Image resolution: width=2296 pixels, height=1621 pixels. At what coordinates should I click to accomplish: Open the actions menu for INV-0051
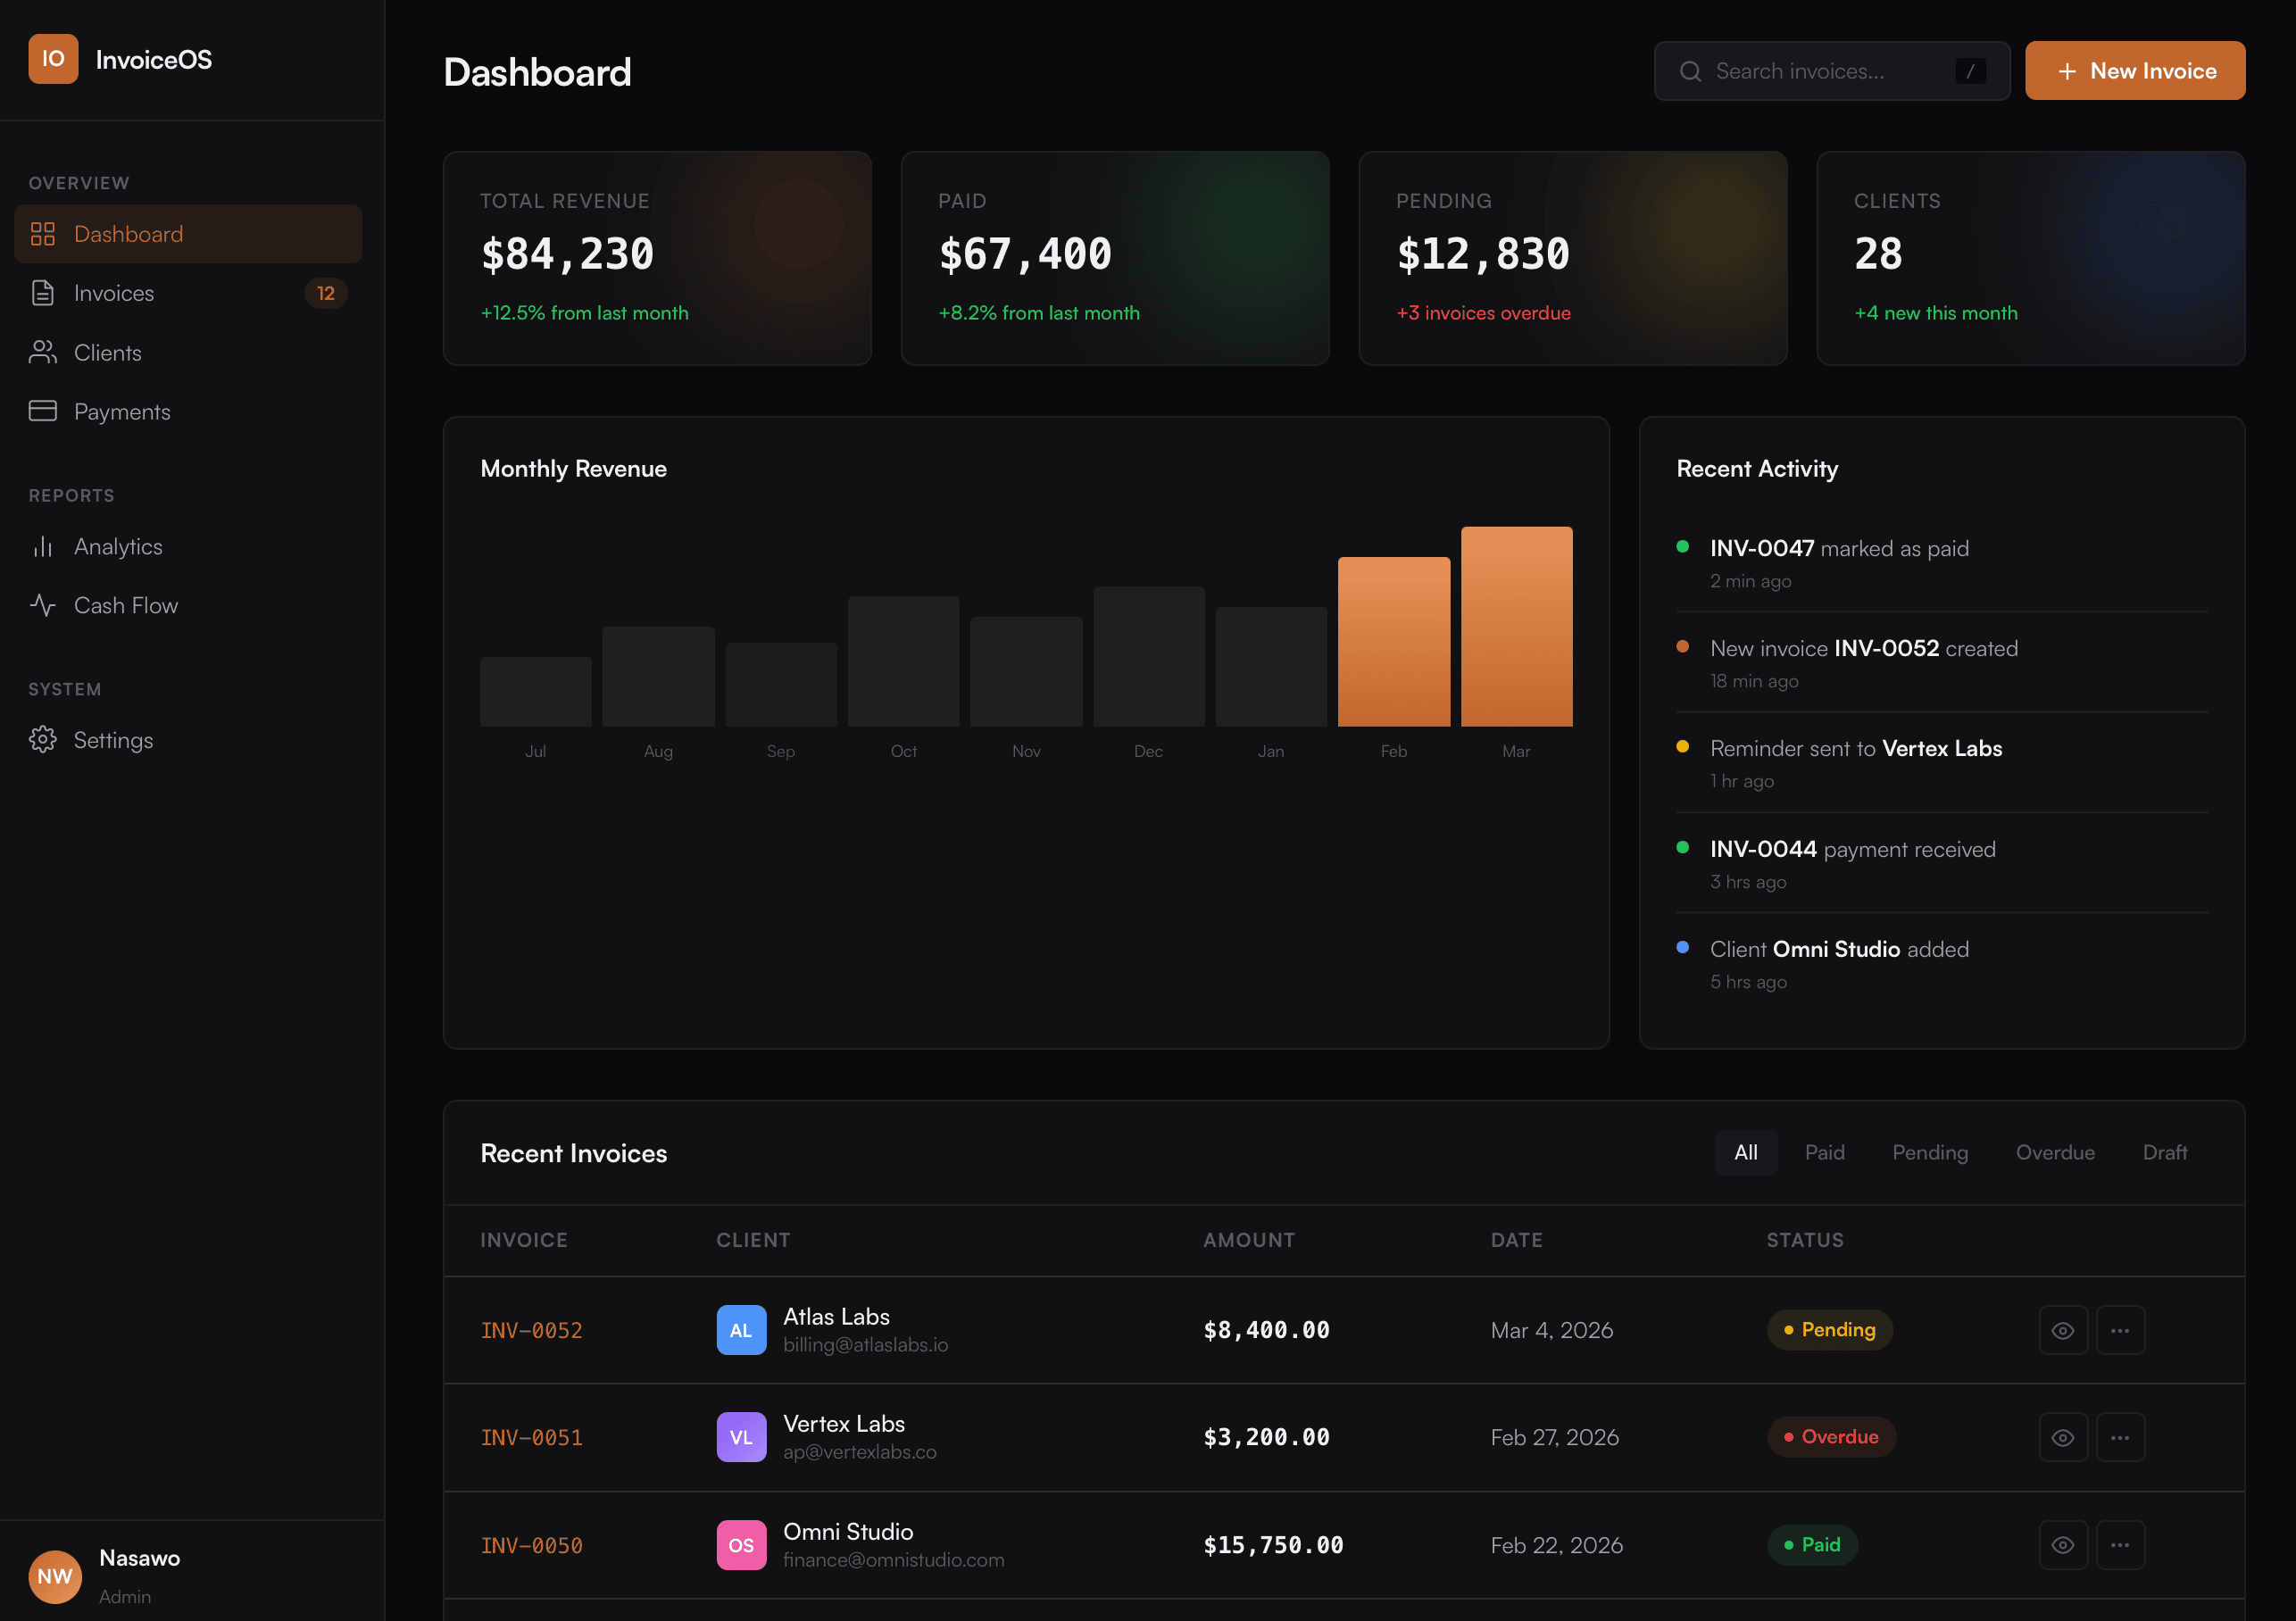click(x=2121, y=1437)
